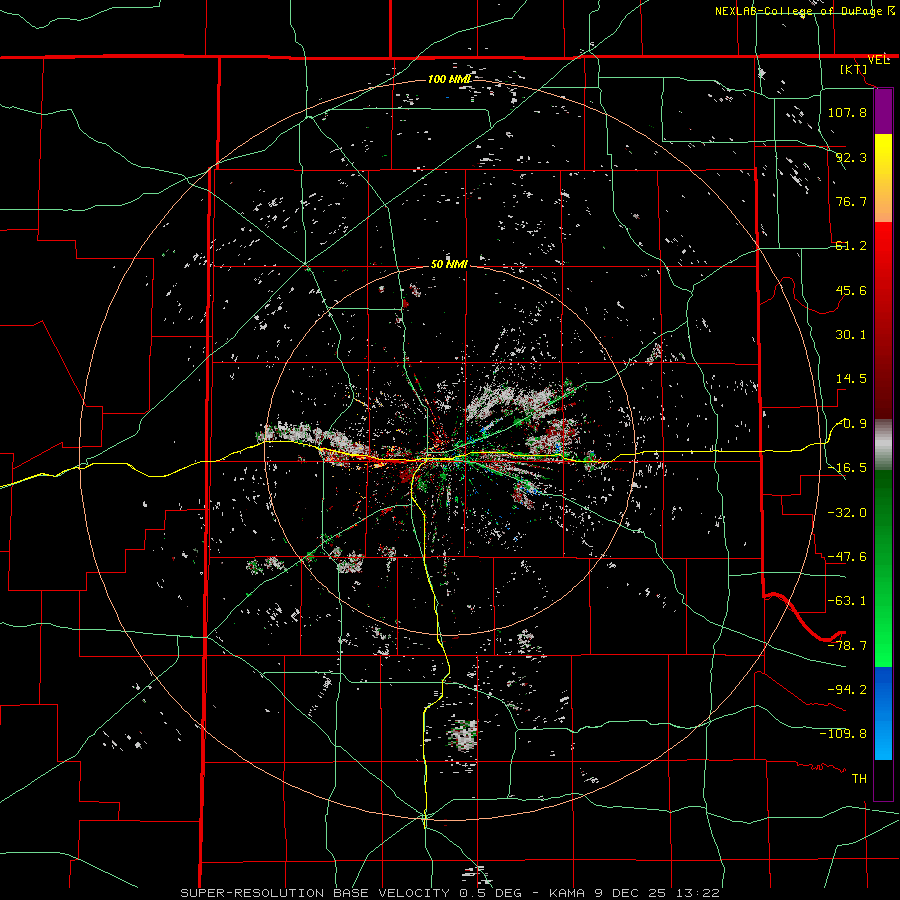Pick the blue segment of velocity scale

883,713
